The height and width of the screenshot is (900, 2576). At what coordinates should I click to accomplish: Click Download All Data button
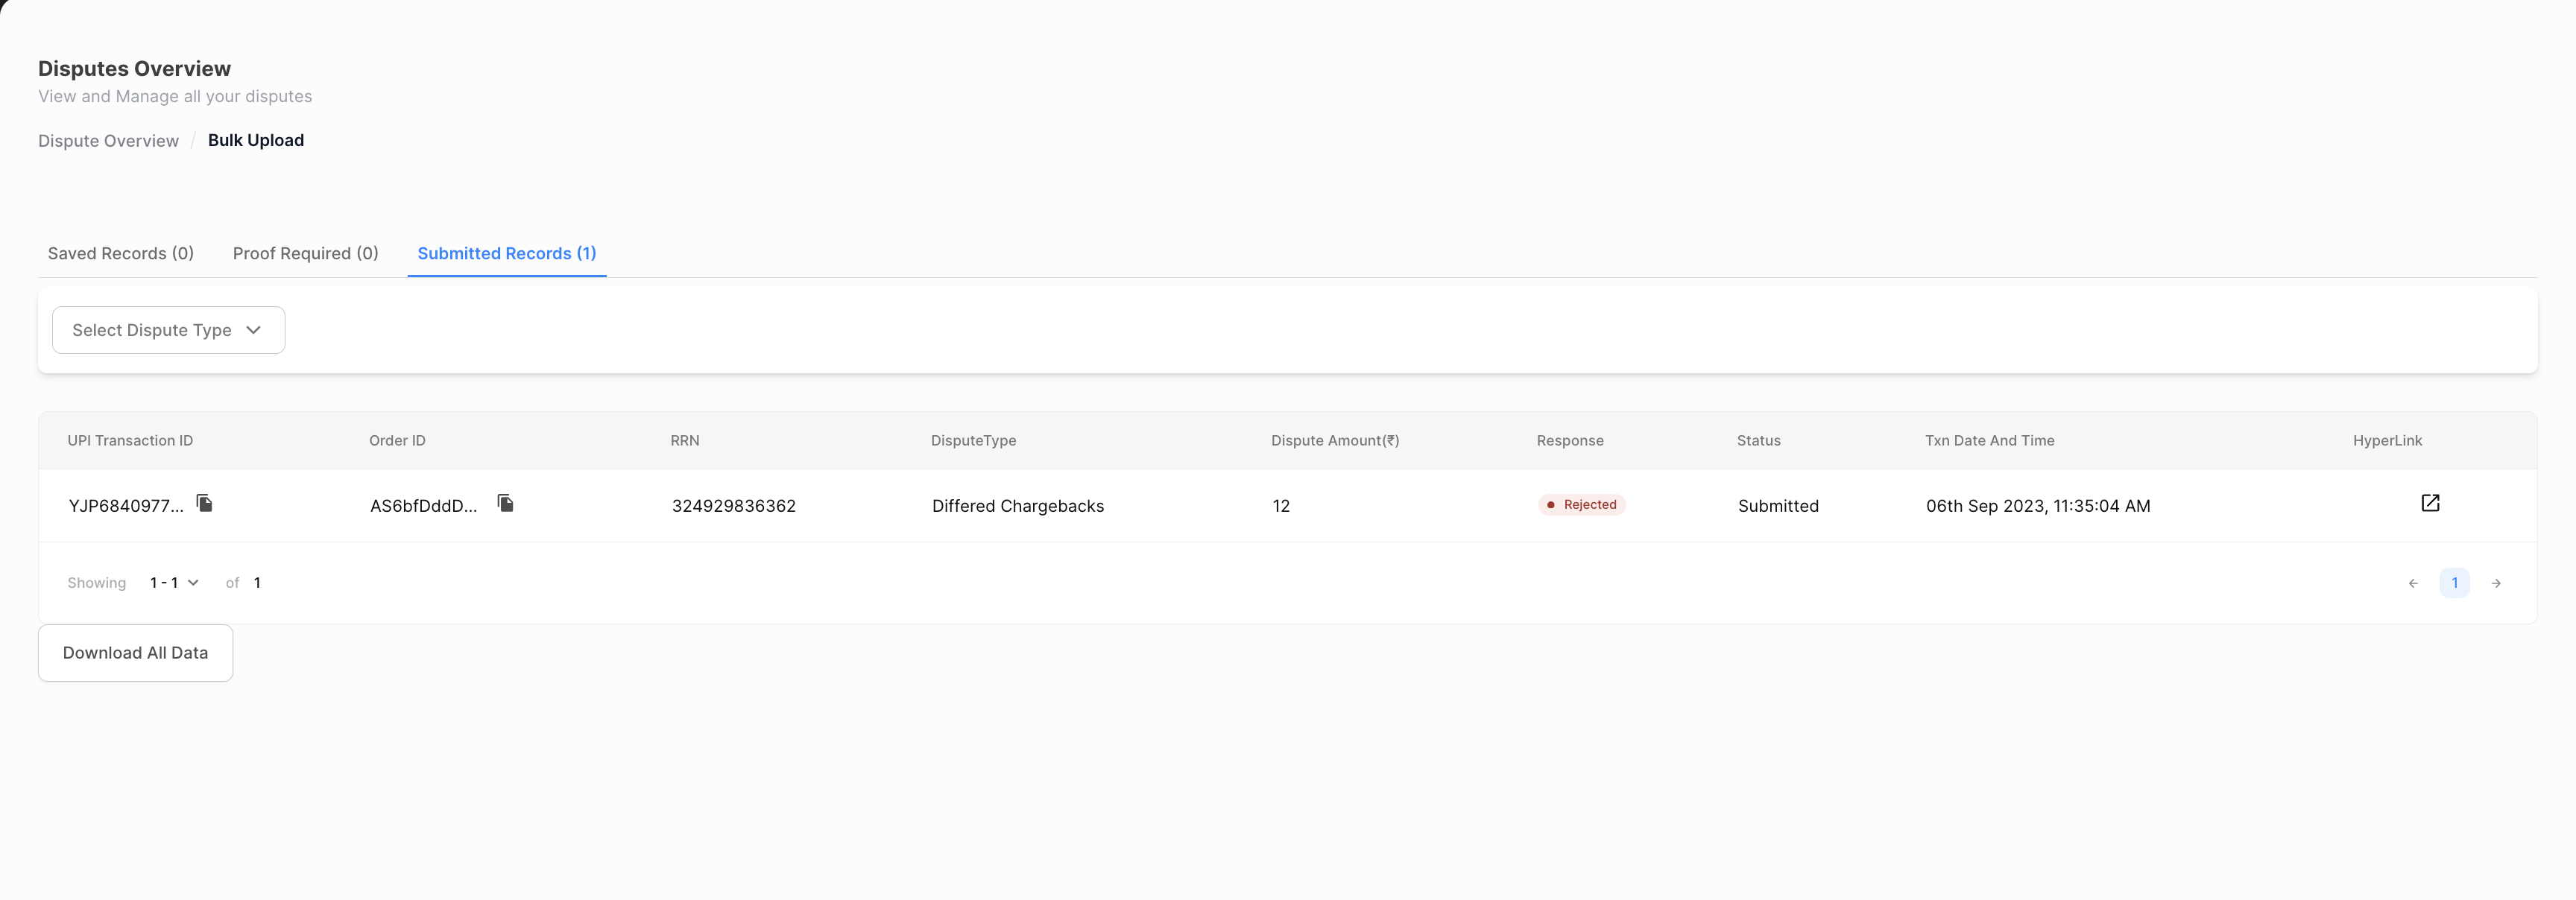click(135, 653)
